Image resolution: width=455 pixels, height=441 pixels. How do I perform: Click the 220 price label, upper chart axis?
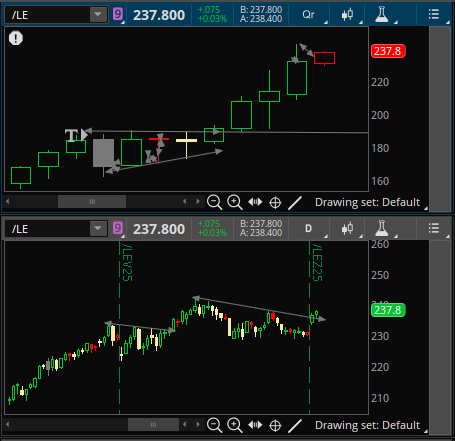coord(380,82)
